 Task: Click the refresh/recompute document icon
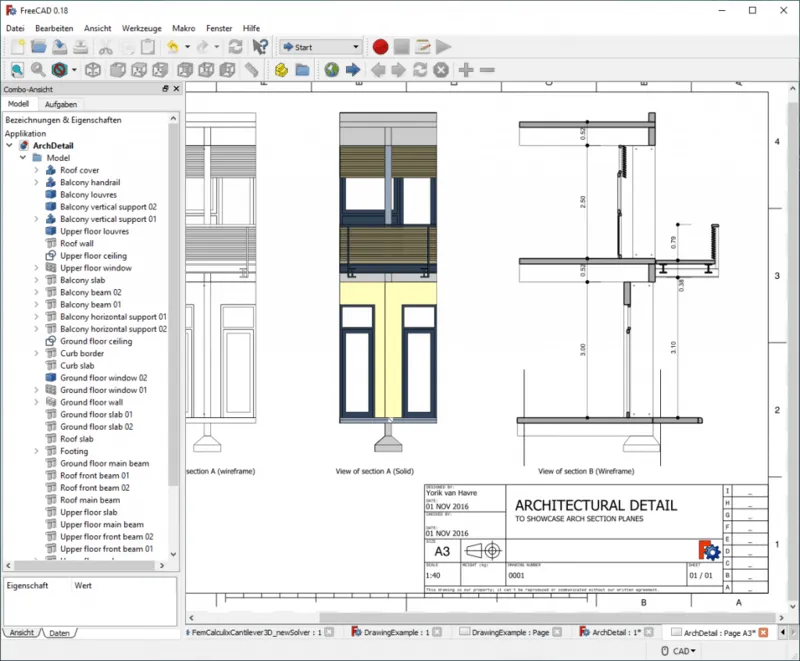point(236,46)
